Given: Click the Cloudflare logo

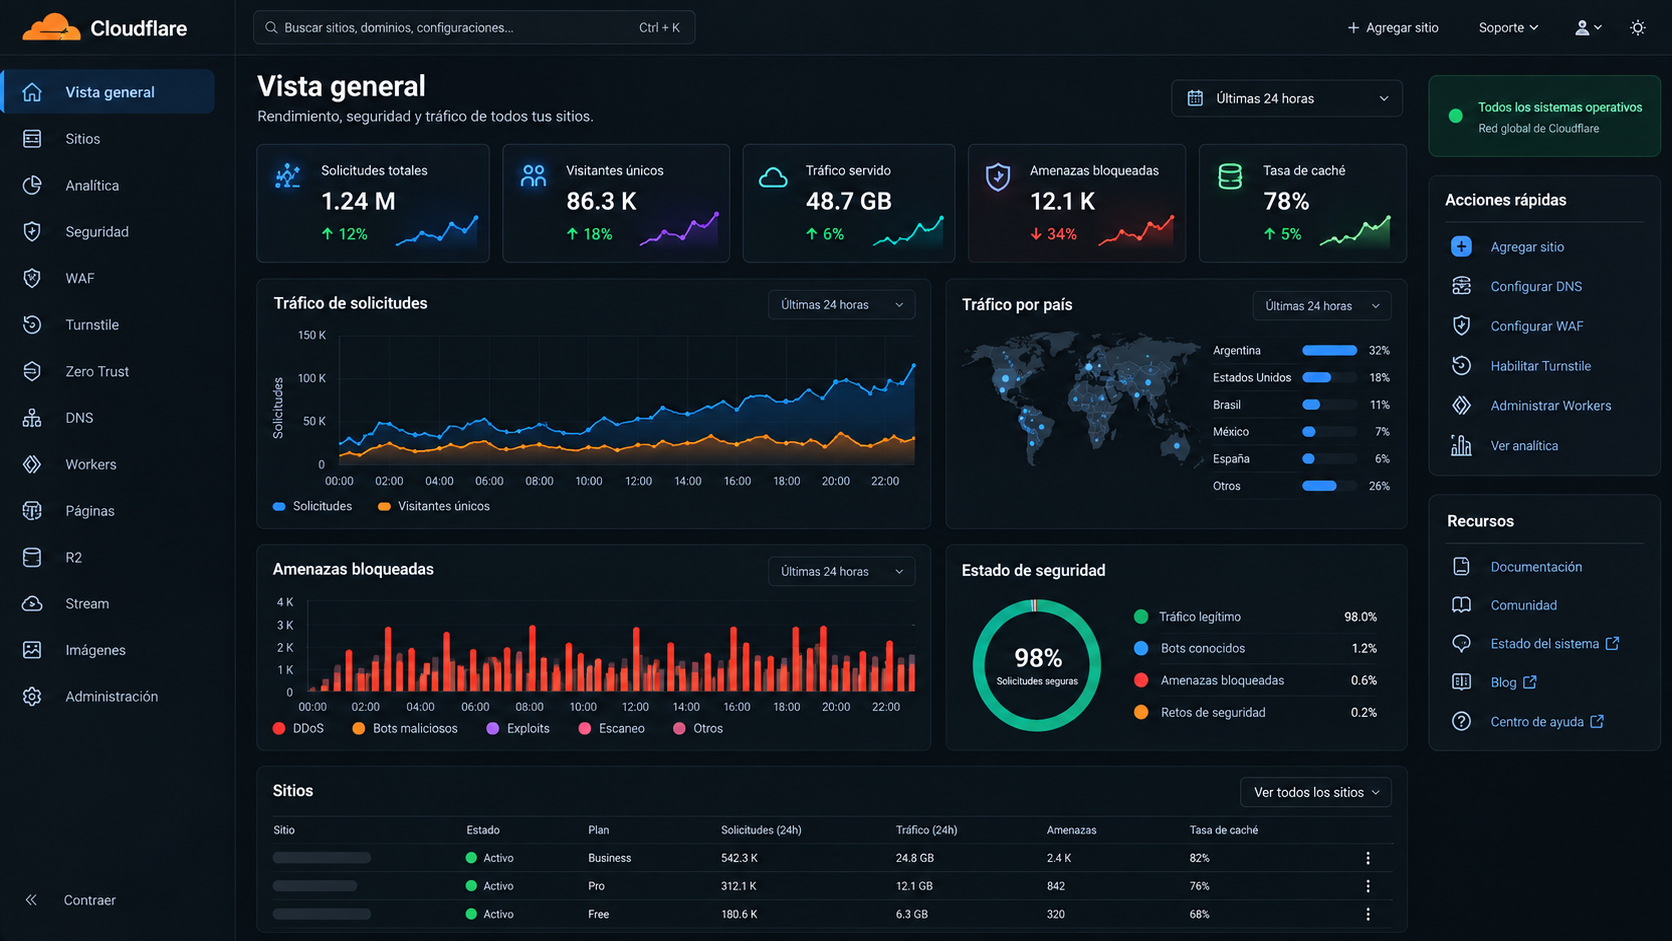Looking at the screenshot, I should (x=105, y=28).
